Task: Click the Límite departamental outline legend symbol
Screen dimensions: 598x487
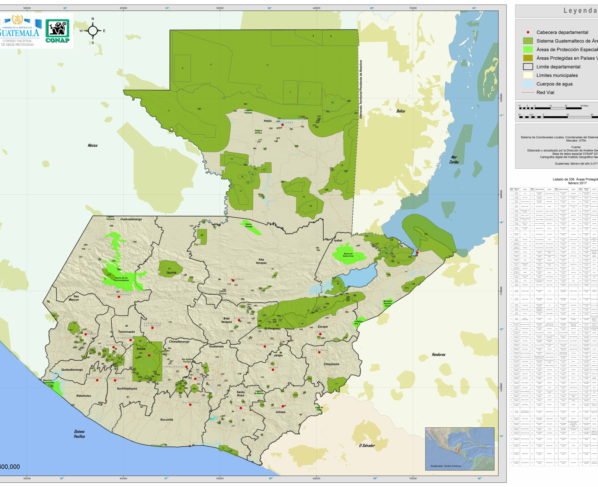Action: [x=528, y=67]
